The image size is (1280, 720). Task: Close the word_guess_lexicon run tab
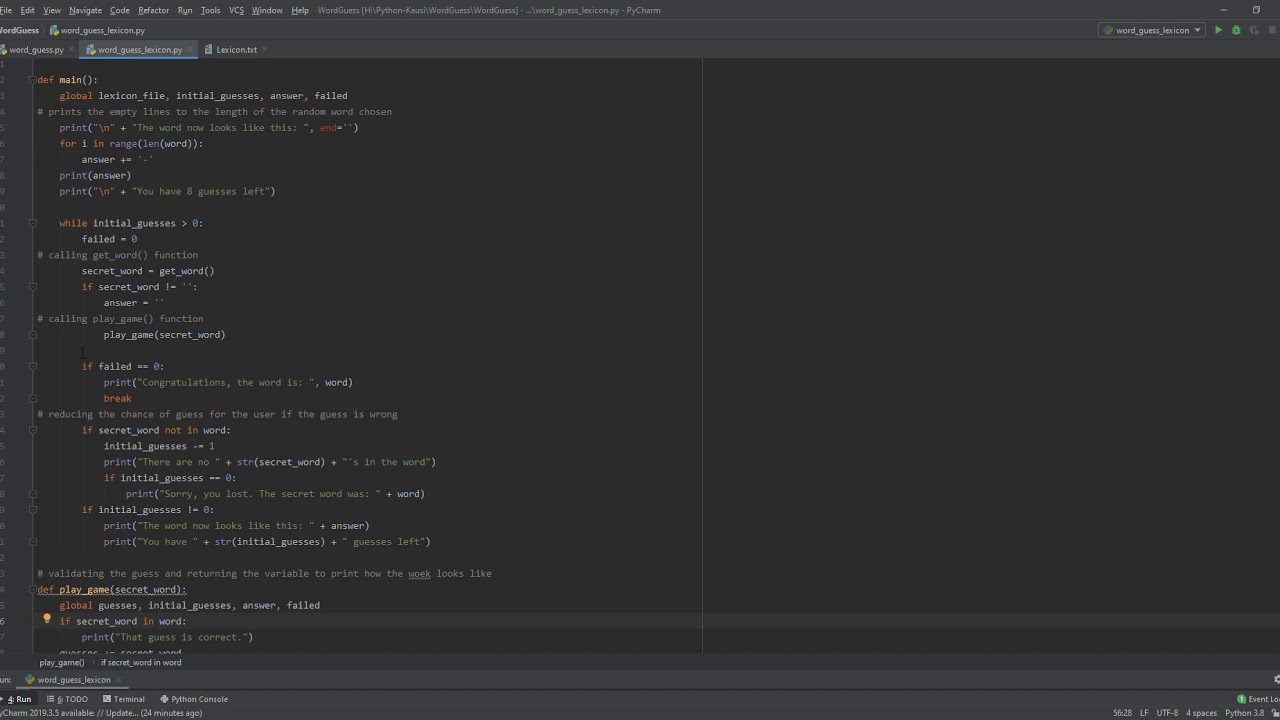120,680
